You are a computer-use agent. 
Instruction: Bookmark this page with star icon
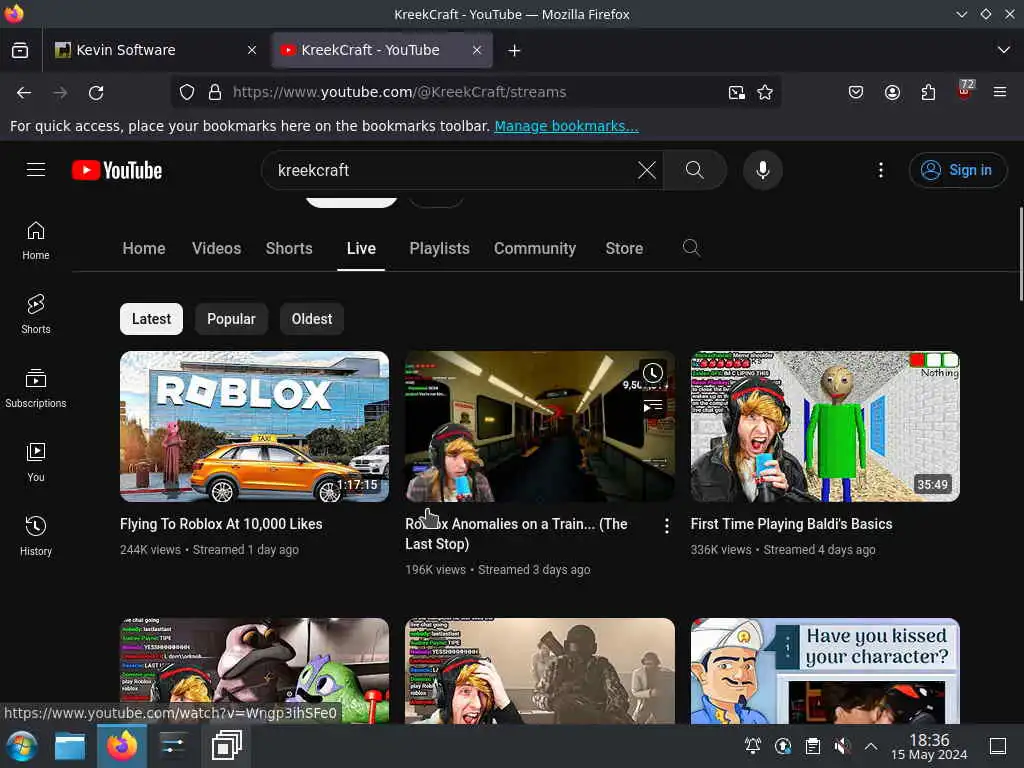(x=765, y=93)
